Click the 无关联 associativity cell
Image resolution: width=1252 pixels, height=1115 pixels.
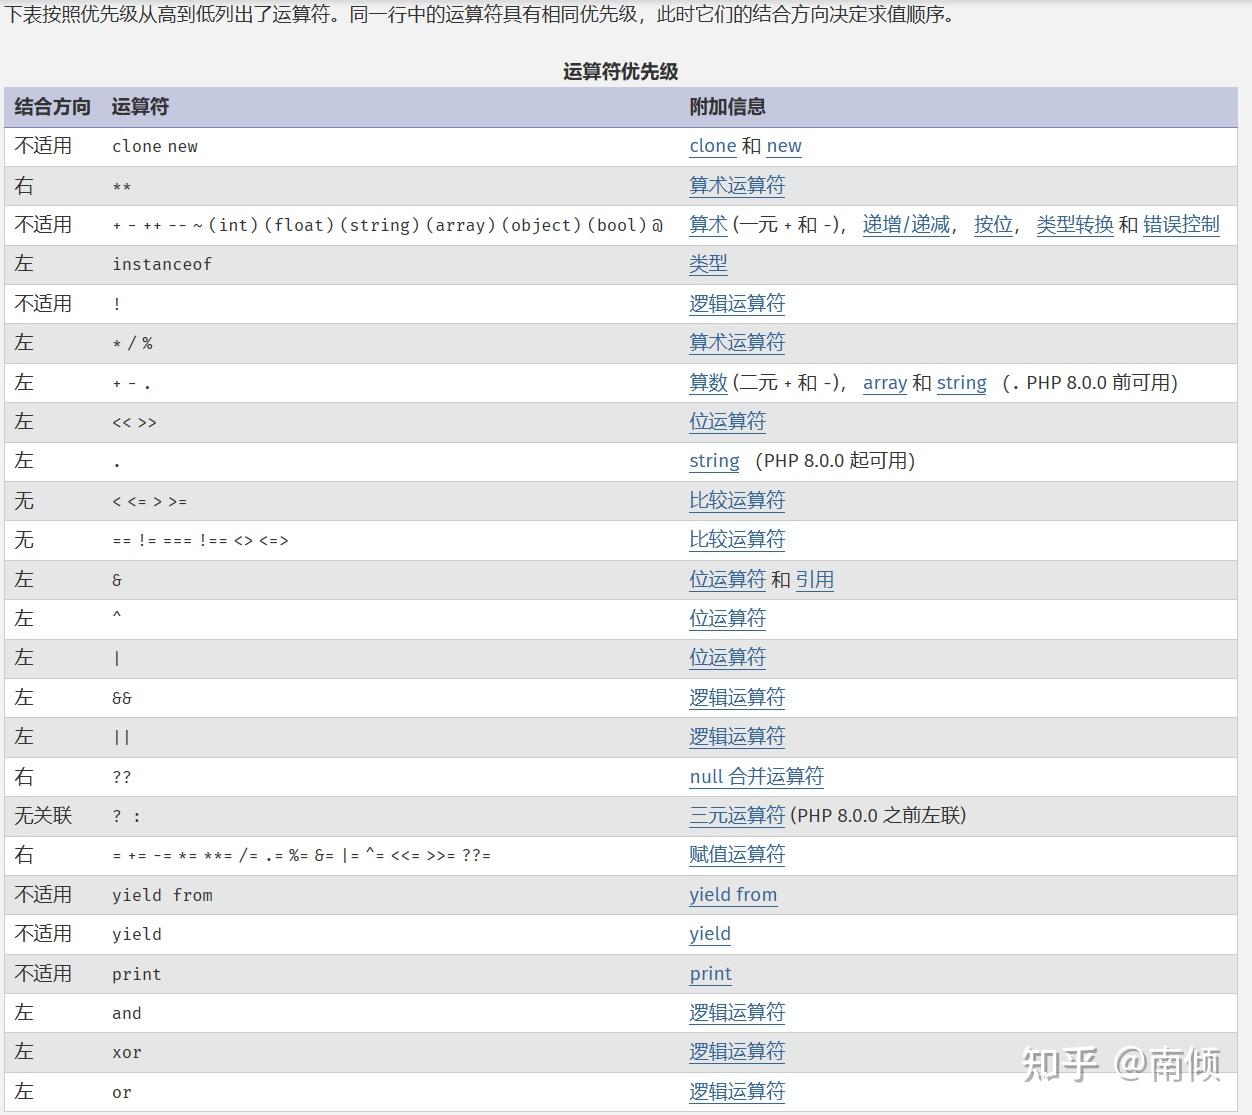click(x=44, y=816)
